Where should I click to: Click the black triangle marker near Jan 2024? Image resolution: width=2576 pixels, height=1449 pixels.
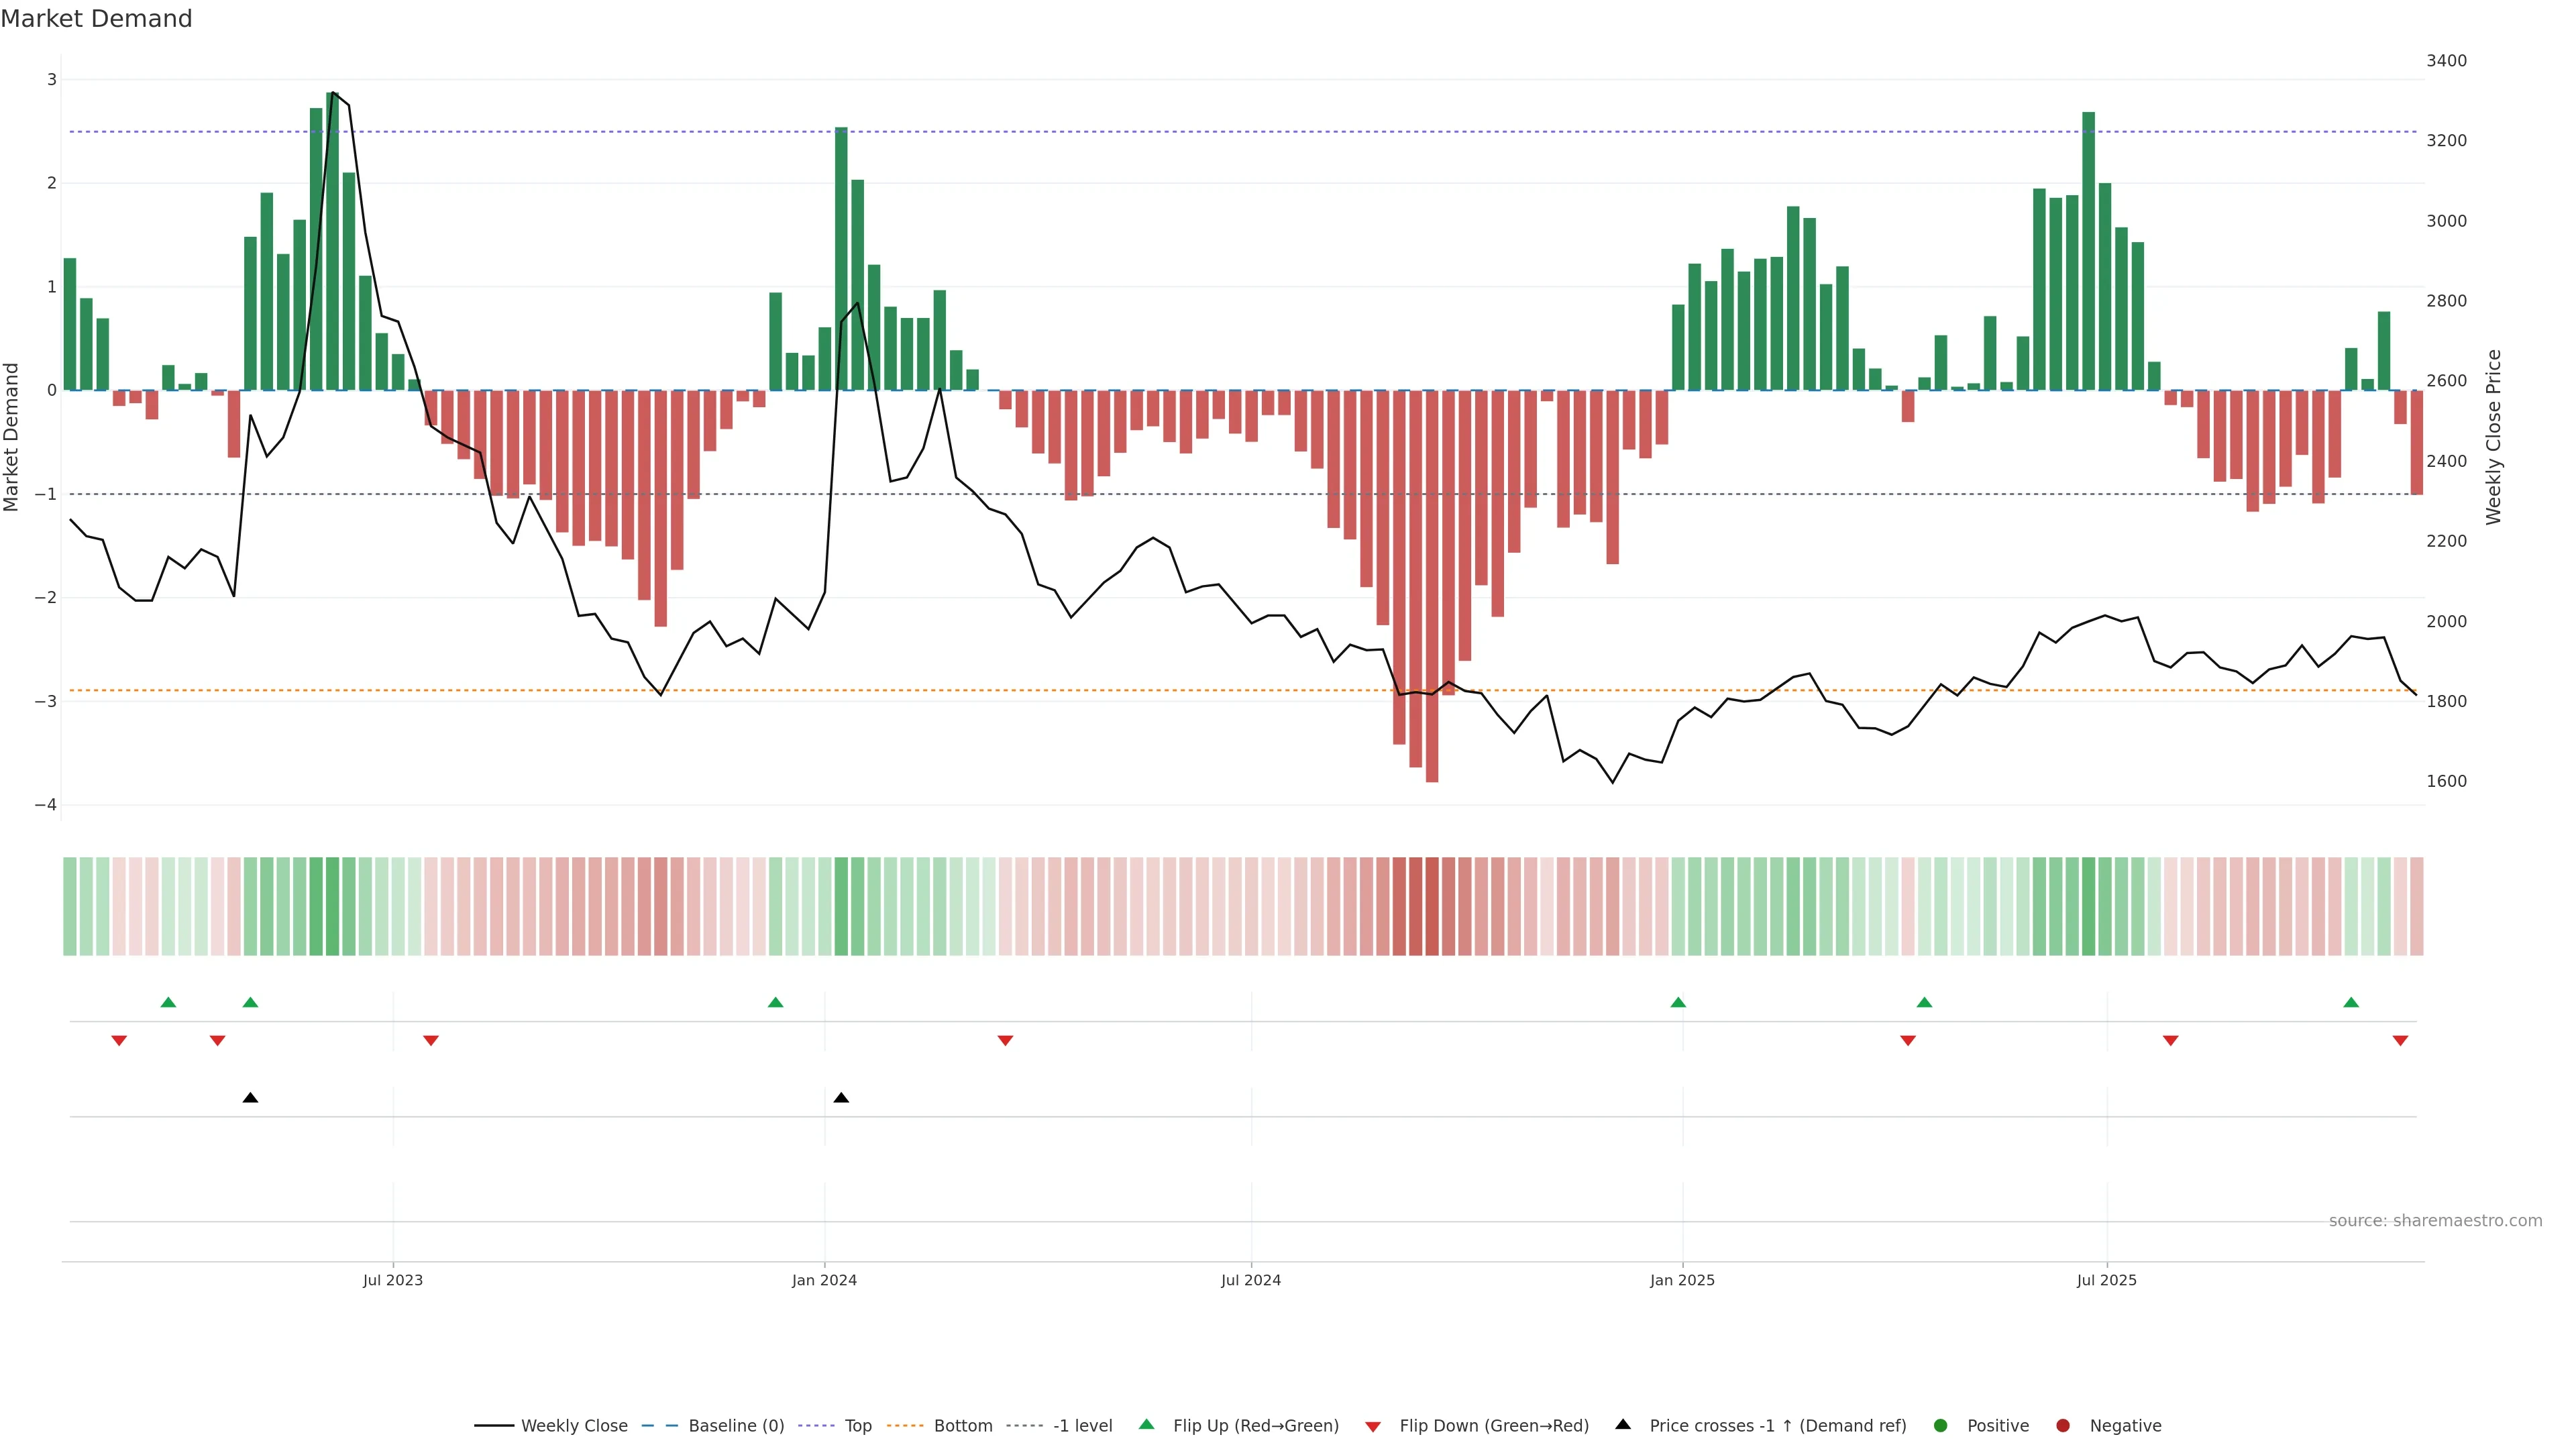coord(841,1098)
